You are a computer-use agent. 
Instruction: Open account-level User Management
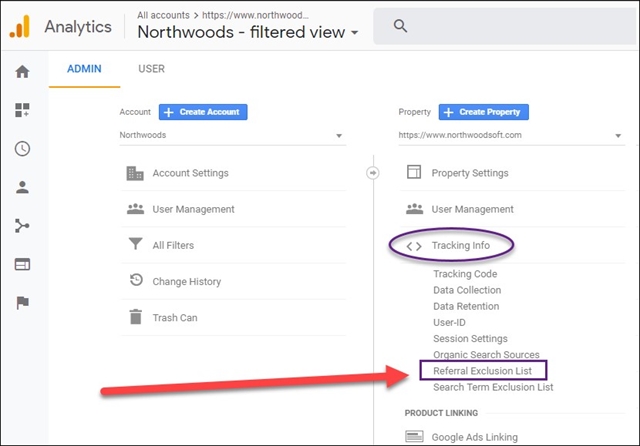pyautogui.click(x=193, y=209)
